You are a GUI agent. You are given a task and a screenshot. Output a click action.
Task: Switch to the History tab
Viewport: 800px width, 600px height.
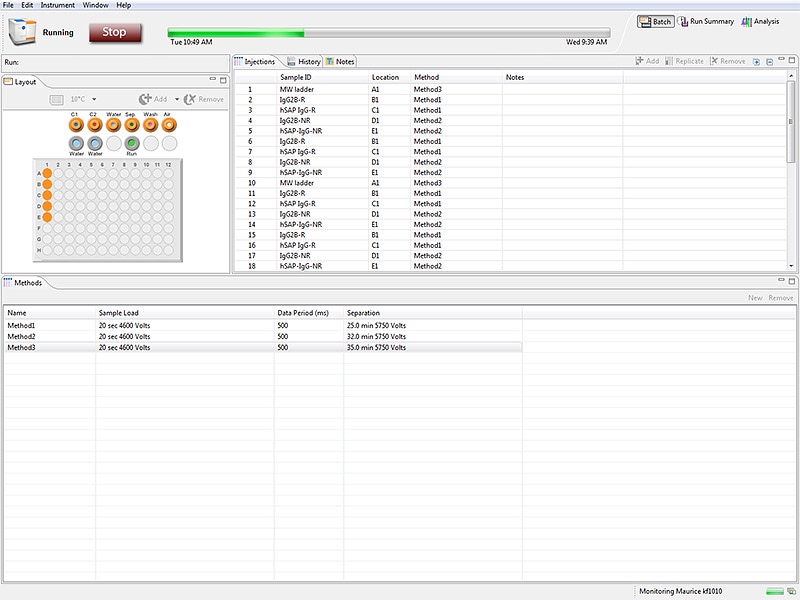pyautogui.click(x=304, y=61)
